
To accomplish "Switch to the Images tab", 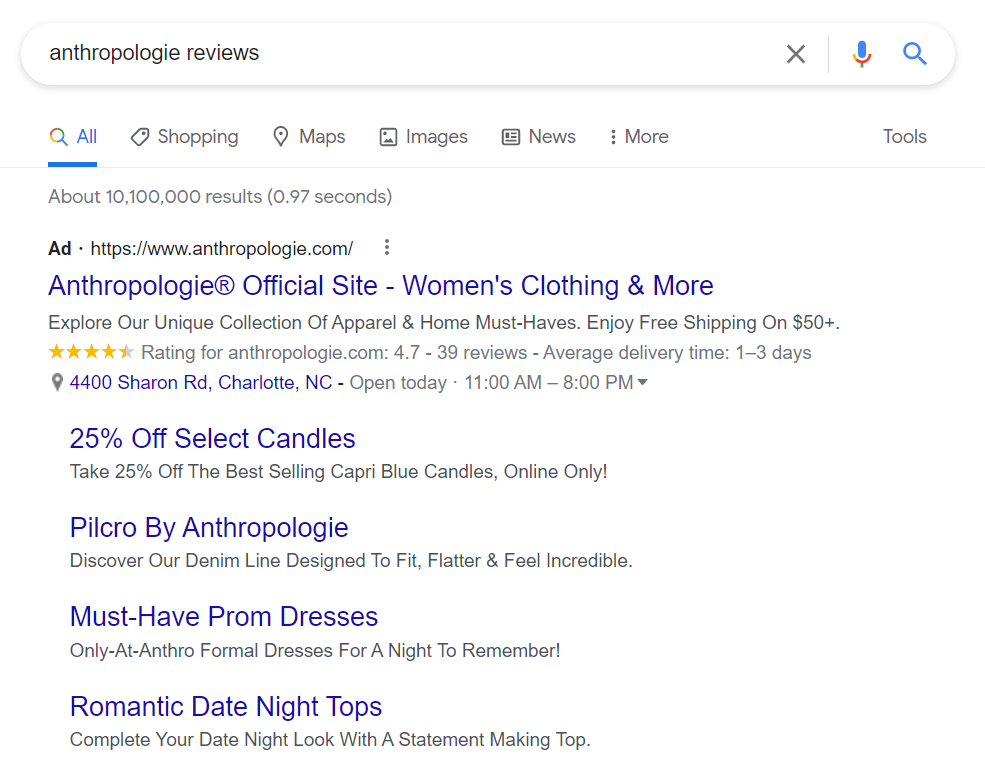I will 424,137.
